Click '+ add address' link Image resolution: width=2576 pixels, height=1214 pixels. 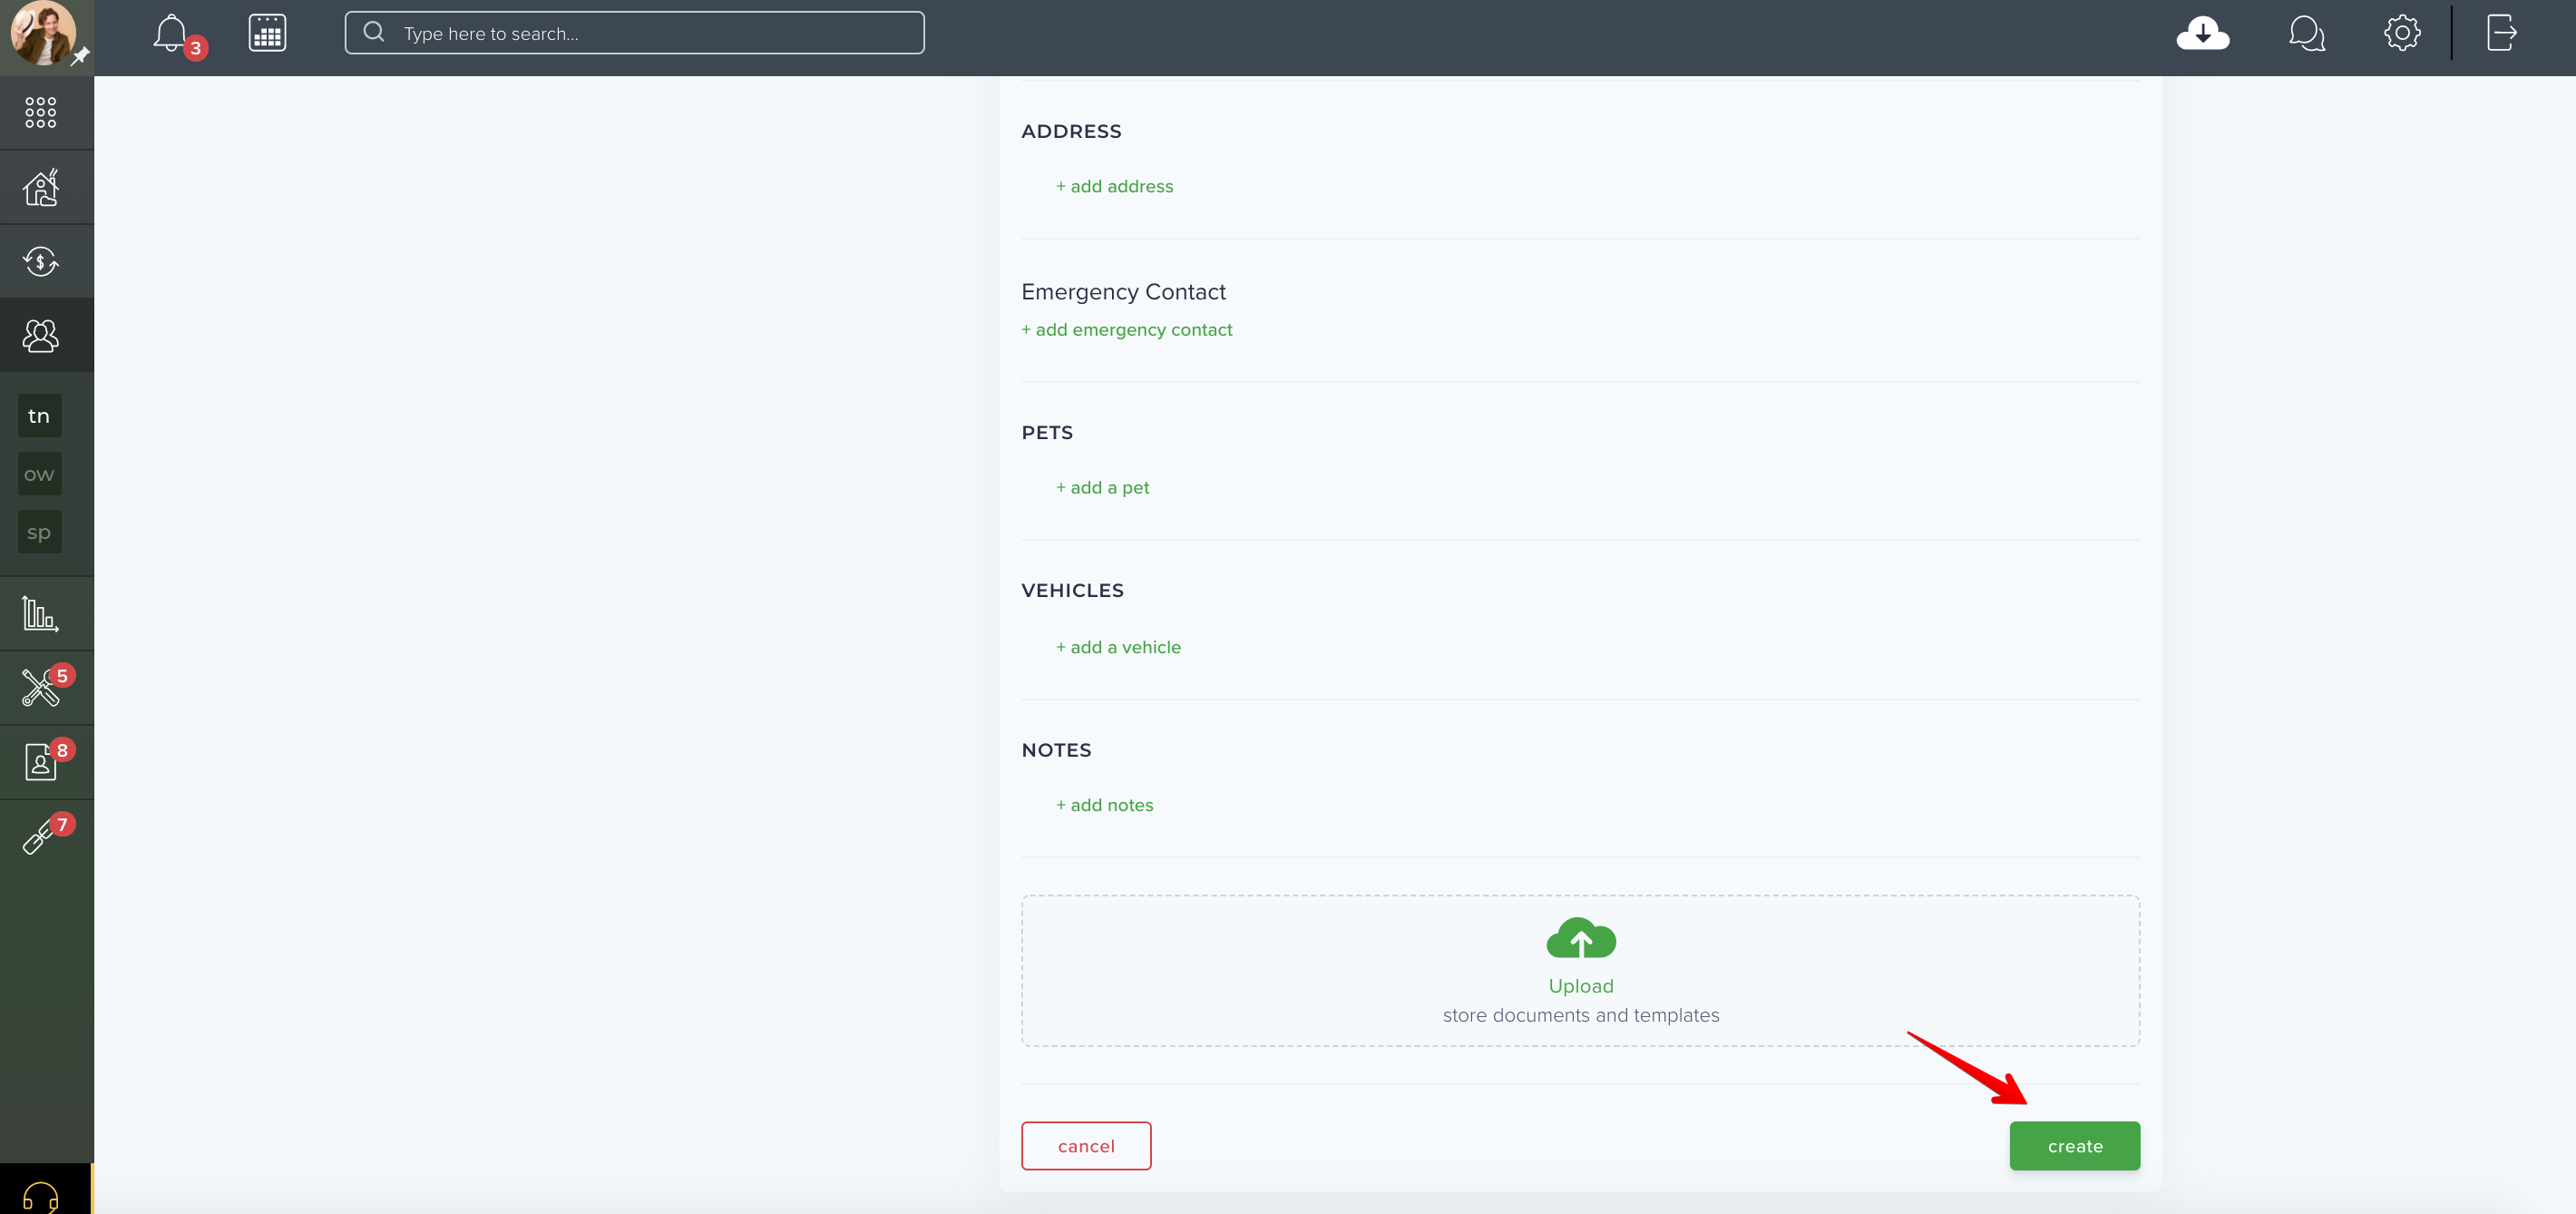click(1114, 186)
